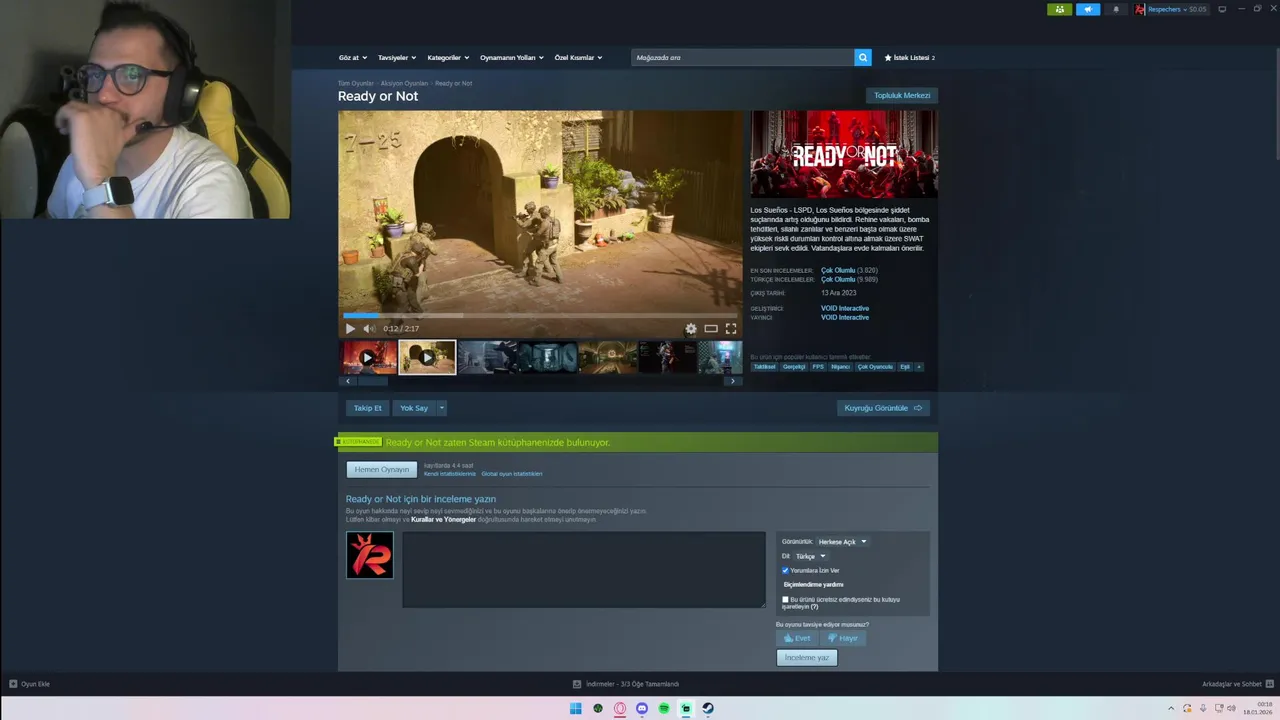Check the free product received checkbox
The width and height of the screenshot is (1280, 720).
[x=785, y=600]
